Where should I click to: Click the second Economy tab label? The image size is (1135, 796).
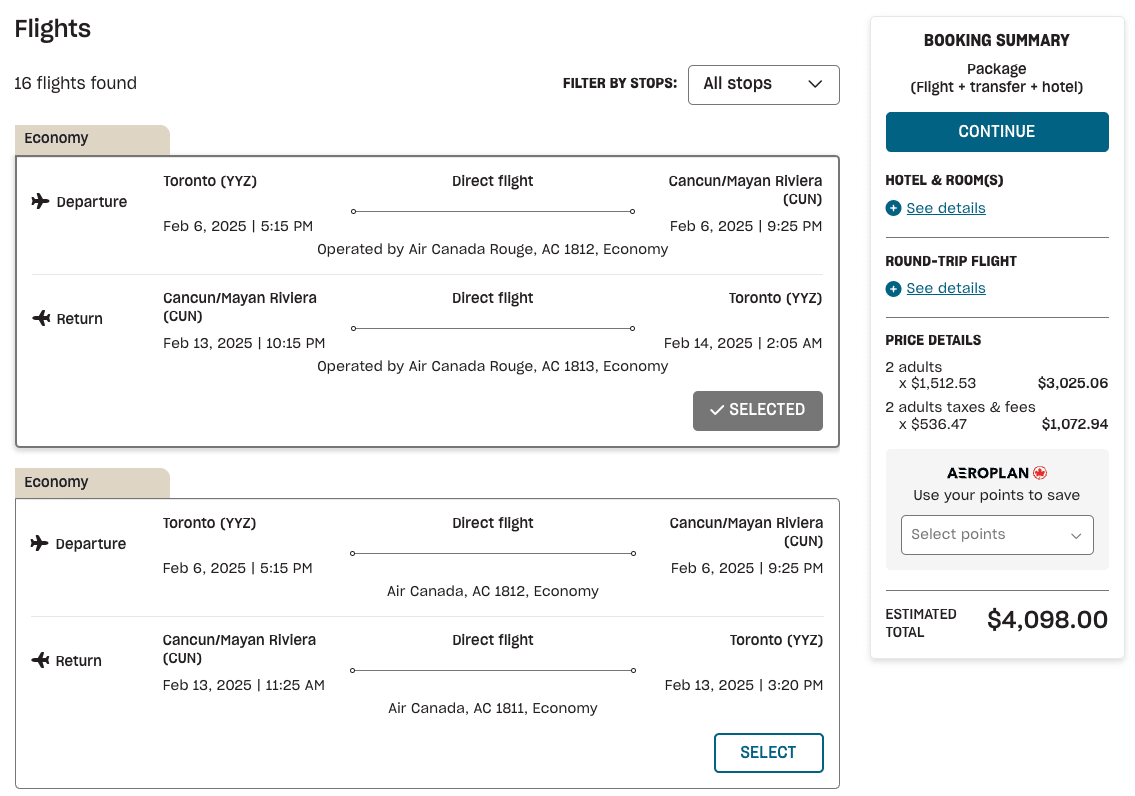click(57, 482)
